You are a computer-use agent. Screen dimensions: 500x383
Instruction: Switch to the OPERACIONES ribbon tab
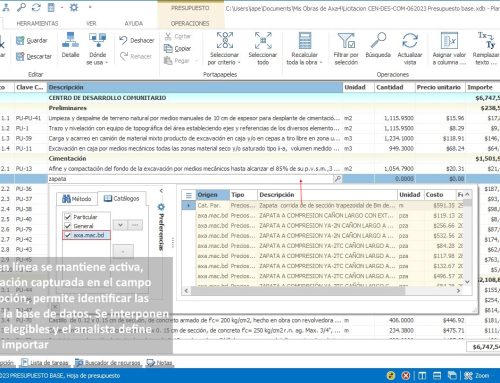tap(190, 23)
